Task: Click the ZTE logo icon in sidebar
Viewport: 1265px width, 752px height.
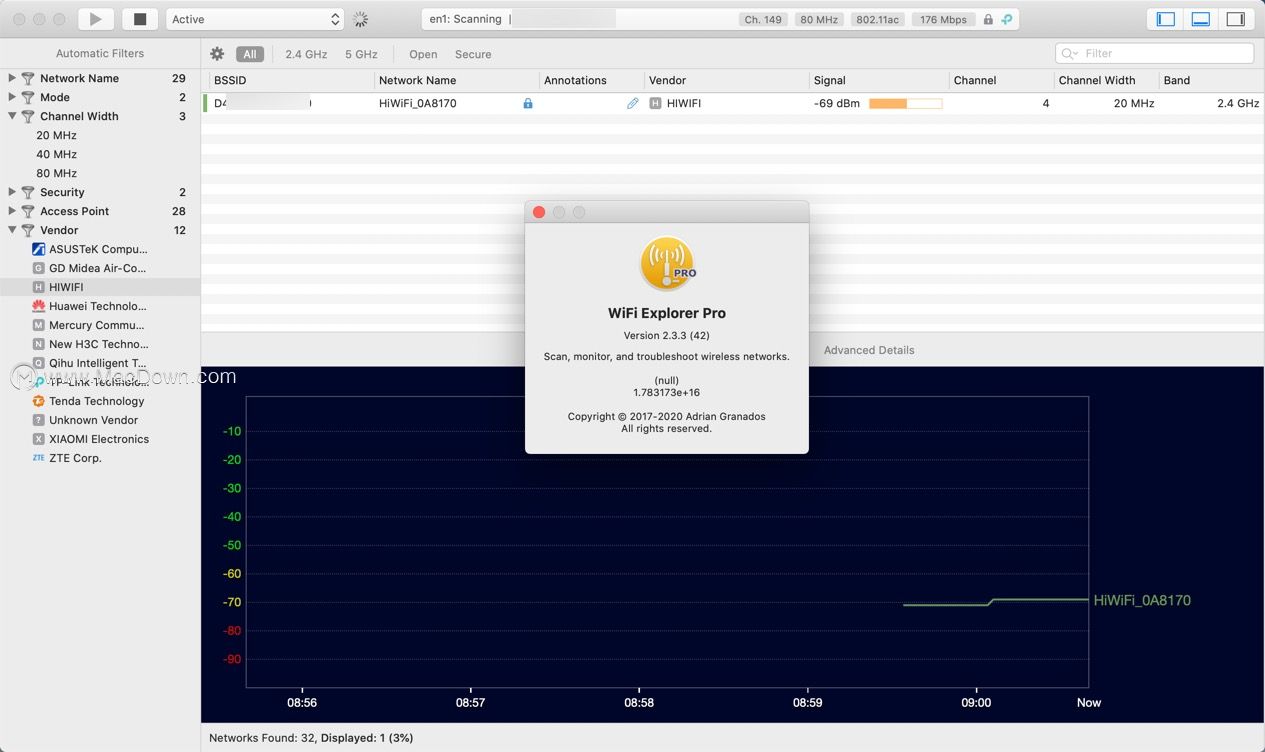Action: coord(39,458)
